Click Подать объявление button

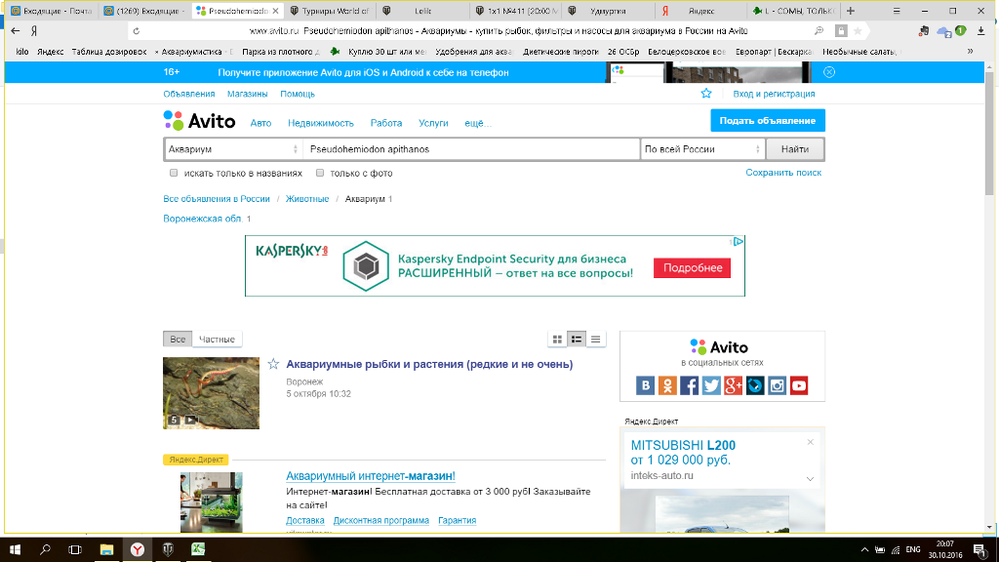click(x=768, y=120)
